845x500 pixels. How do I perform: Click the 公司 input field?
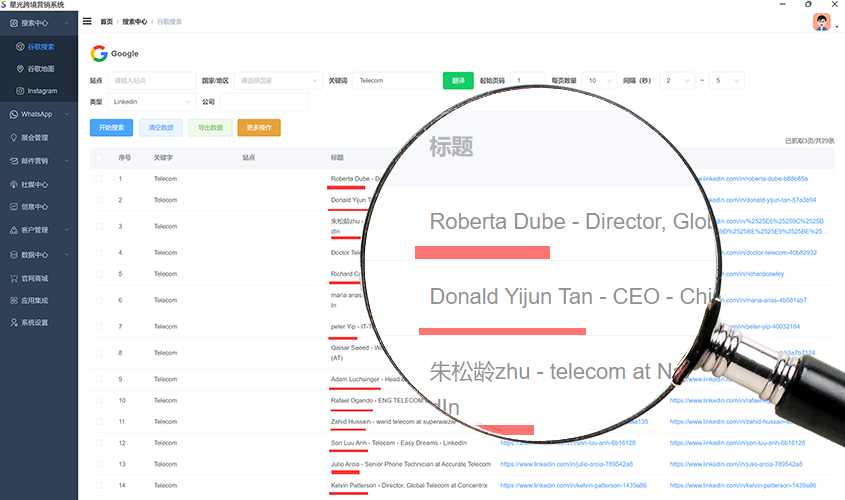pyautogui.click(x=264, y=102)
